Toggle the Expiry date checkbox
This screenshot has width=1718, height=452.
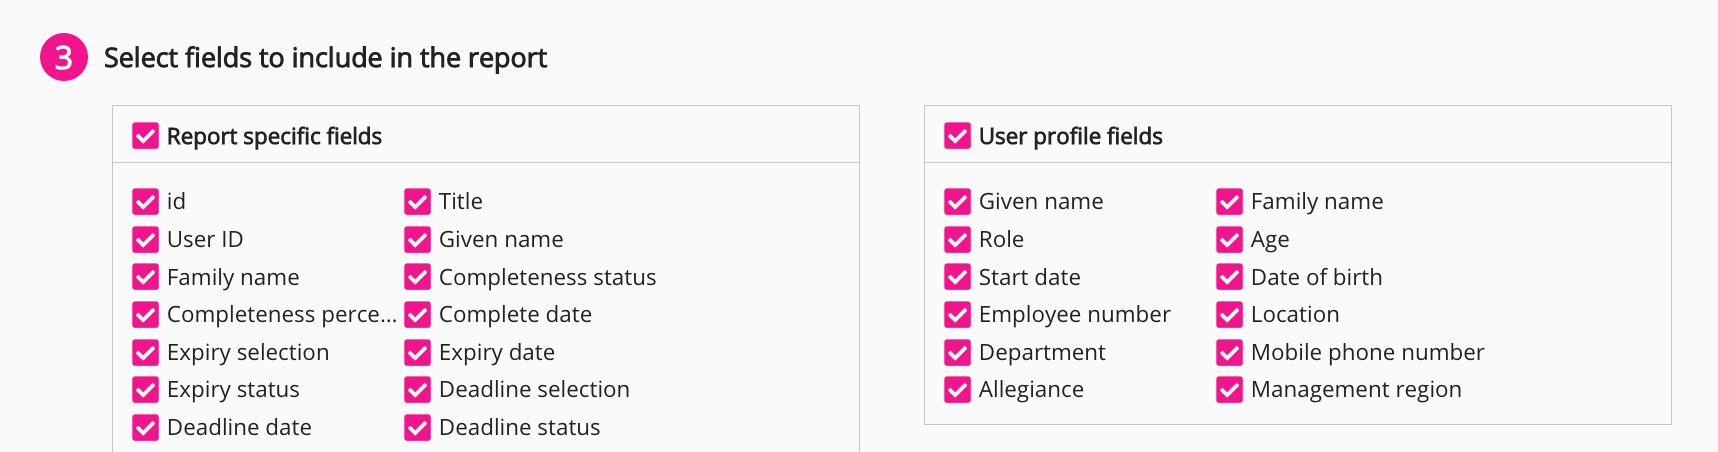pos(418,353)
